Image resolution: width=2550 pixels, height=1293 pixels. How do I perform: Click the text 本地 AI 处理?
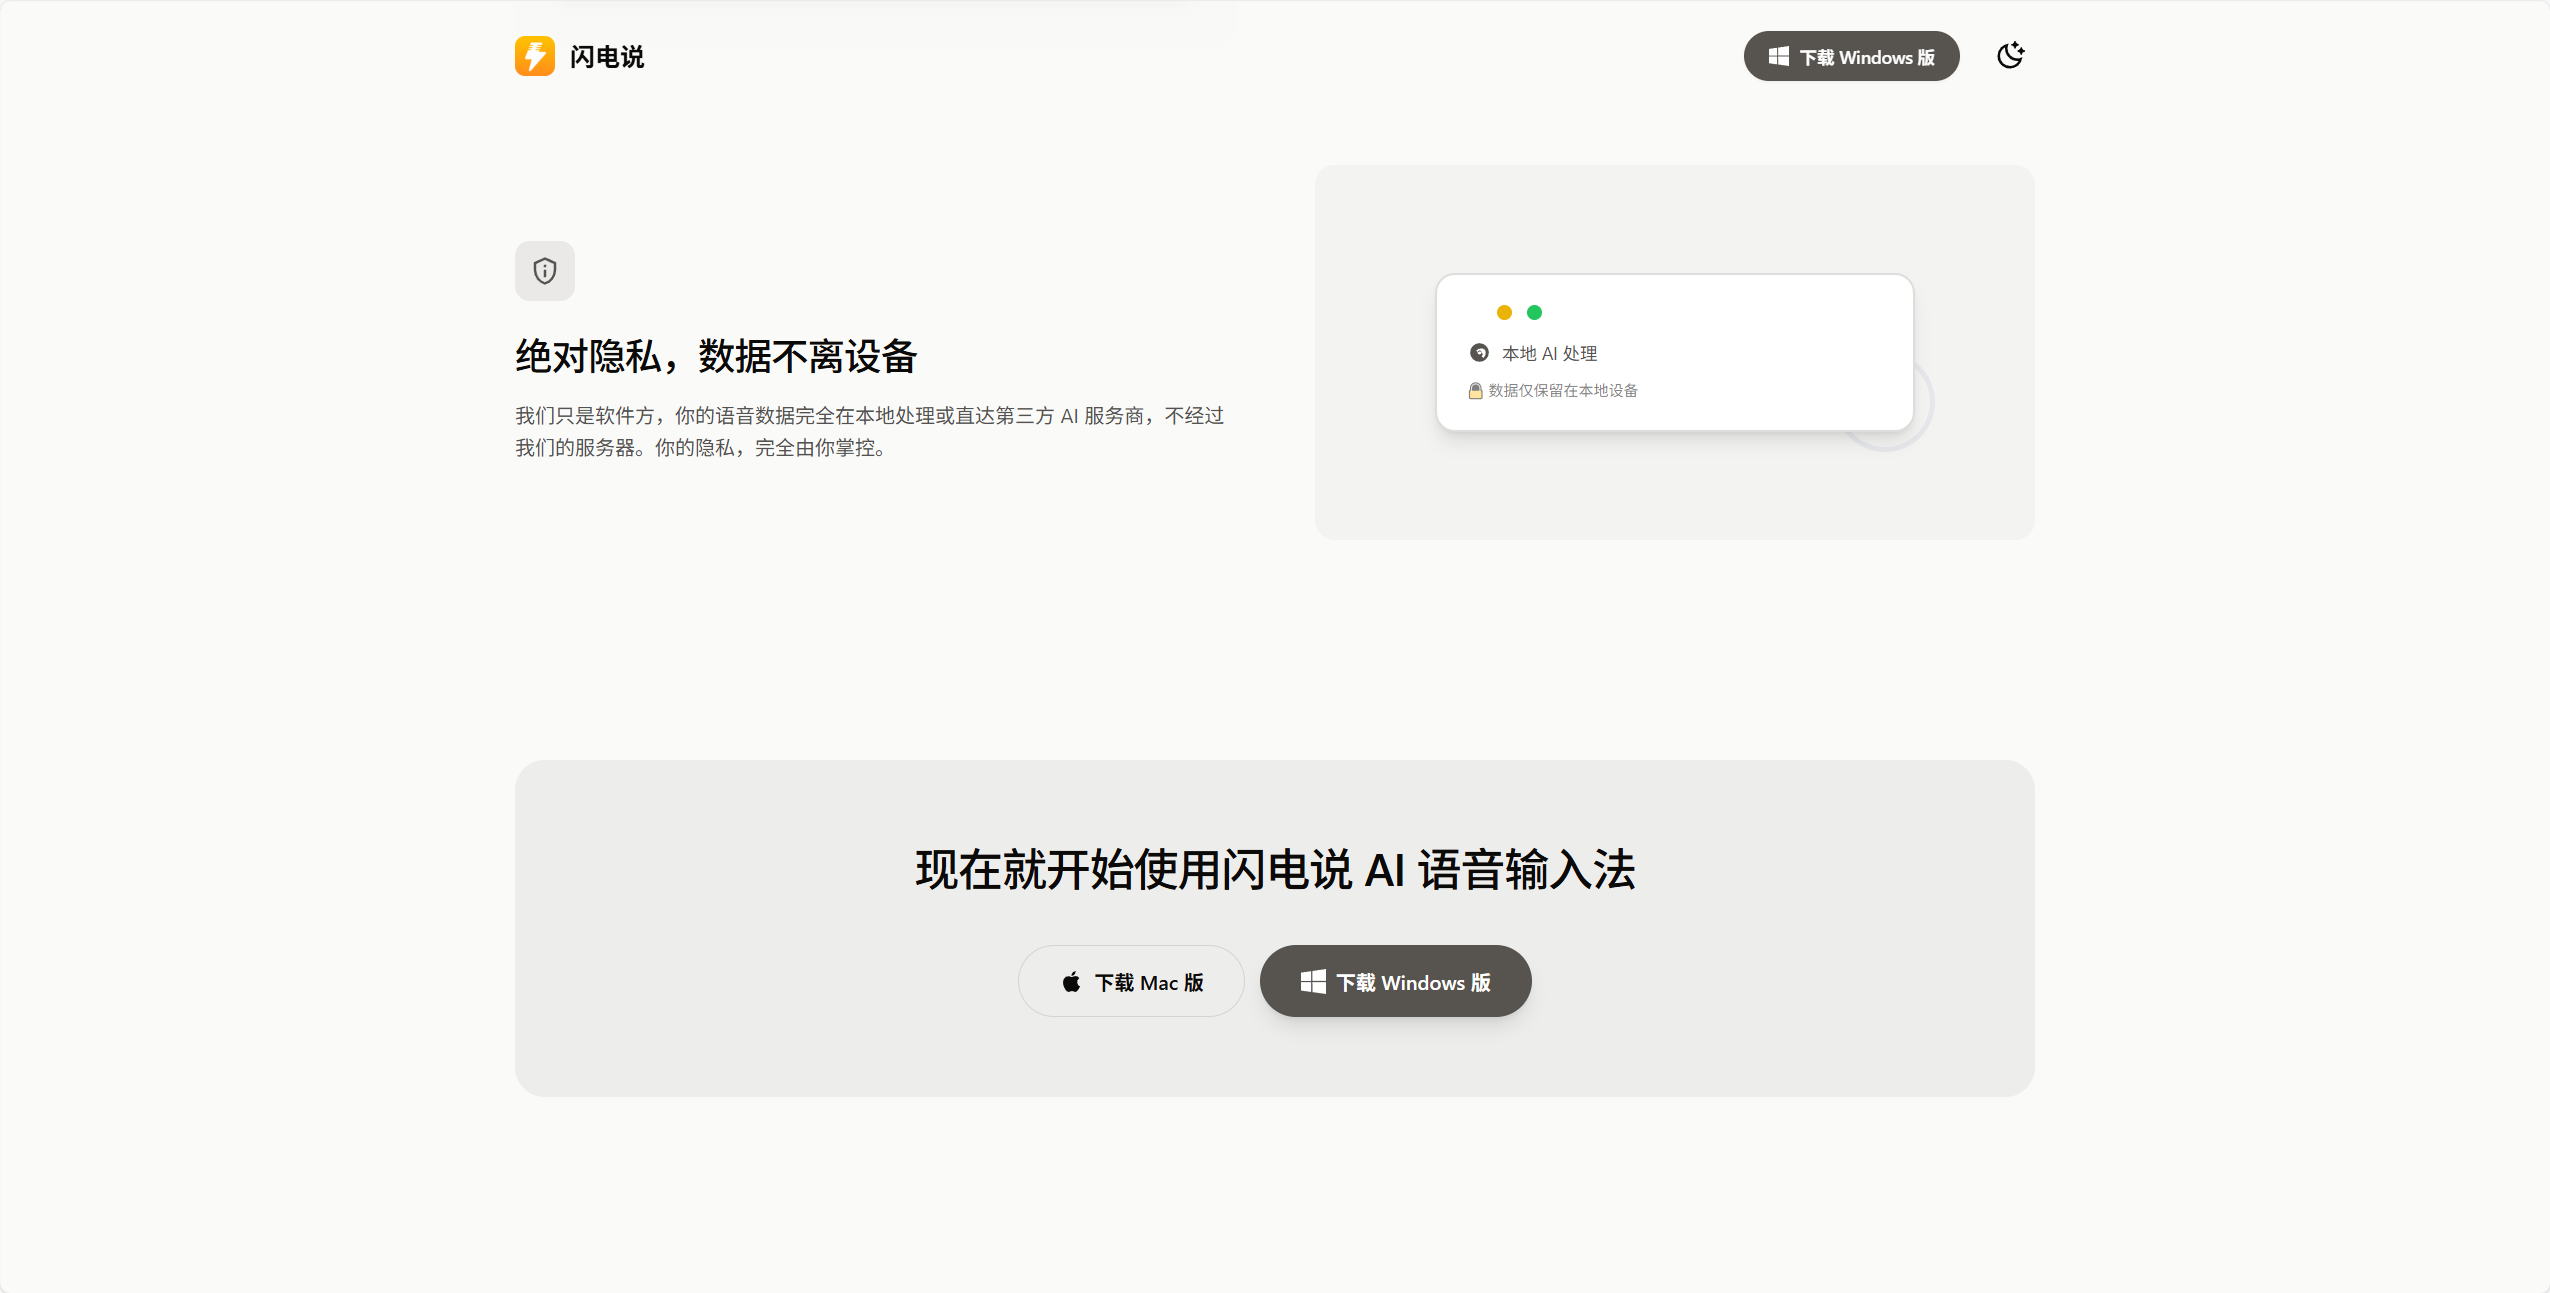tap(1549, 354)
